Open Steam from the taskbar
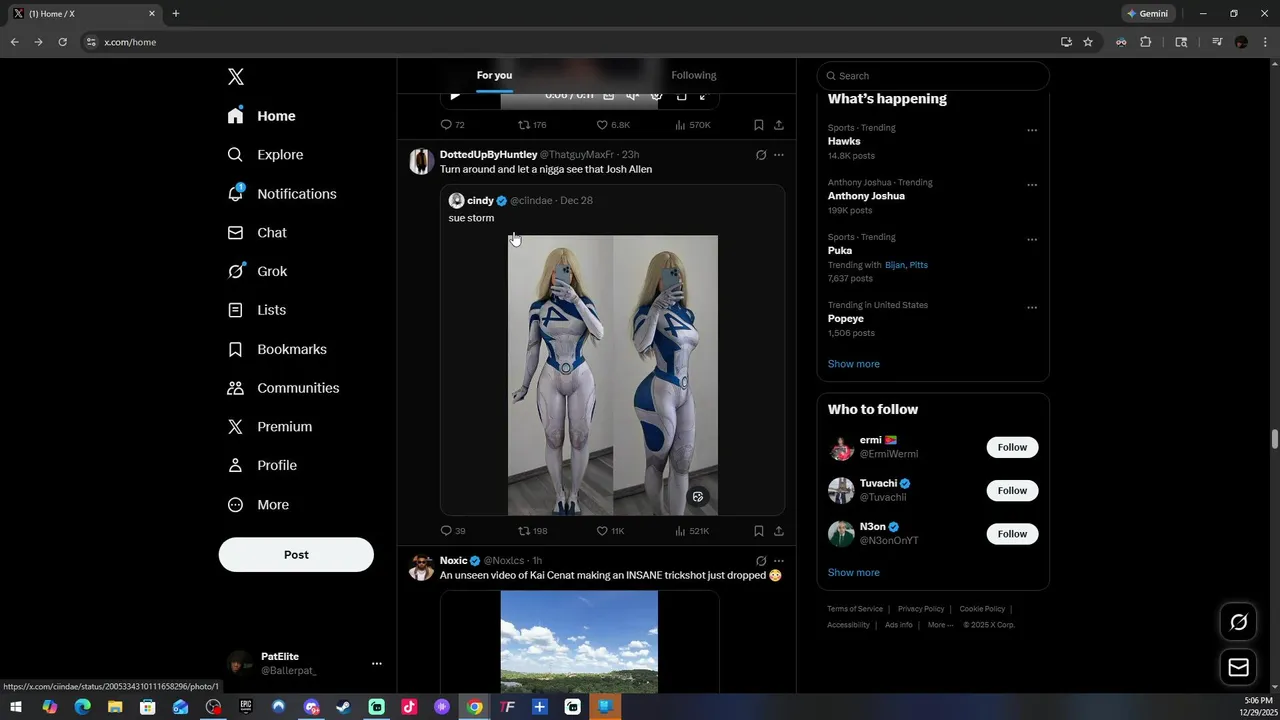This screenshot has width=1280, height=720. pyautogui.click(x=343, y=707)
